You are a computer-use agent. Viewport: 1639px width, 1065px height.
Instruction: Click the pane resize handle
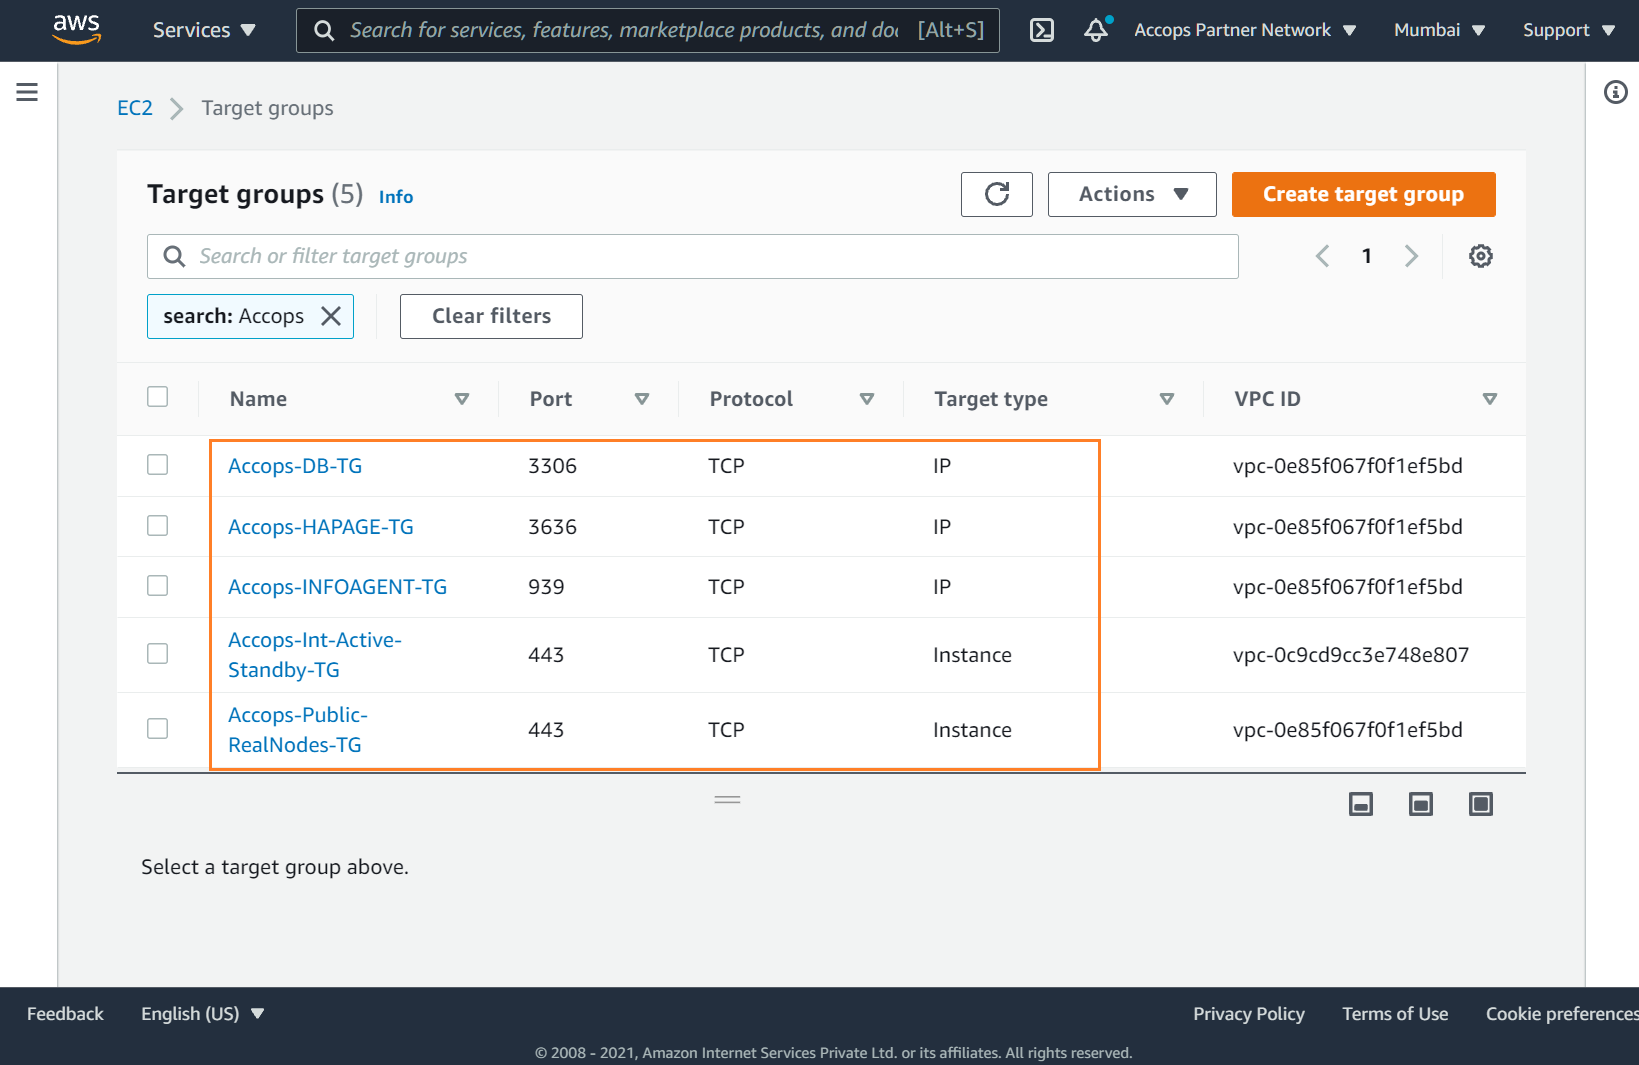[727, 800]
